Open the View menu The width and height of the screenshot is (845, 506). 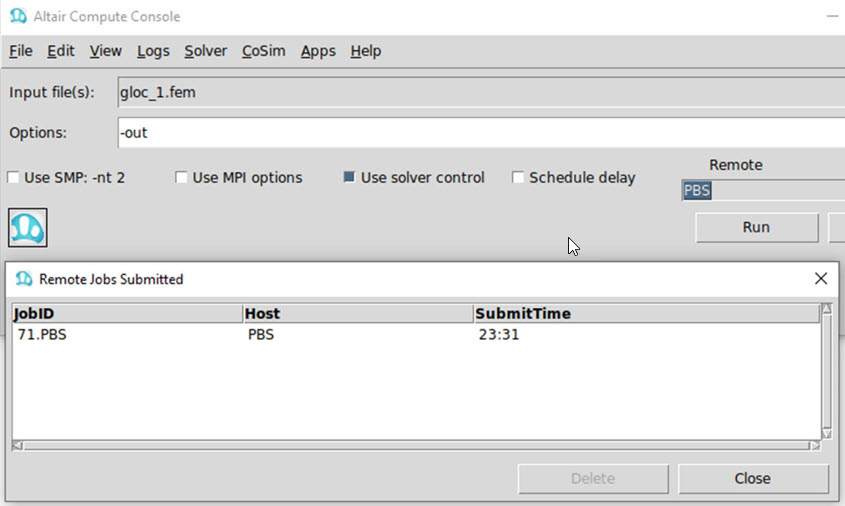[x=105, y=51]
